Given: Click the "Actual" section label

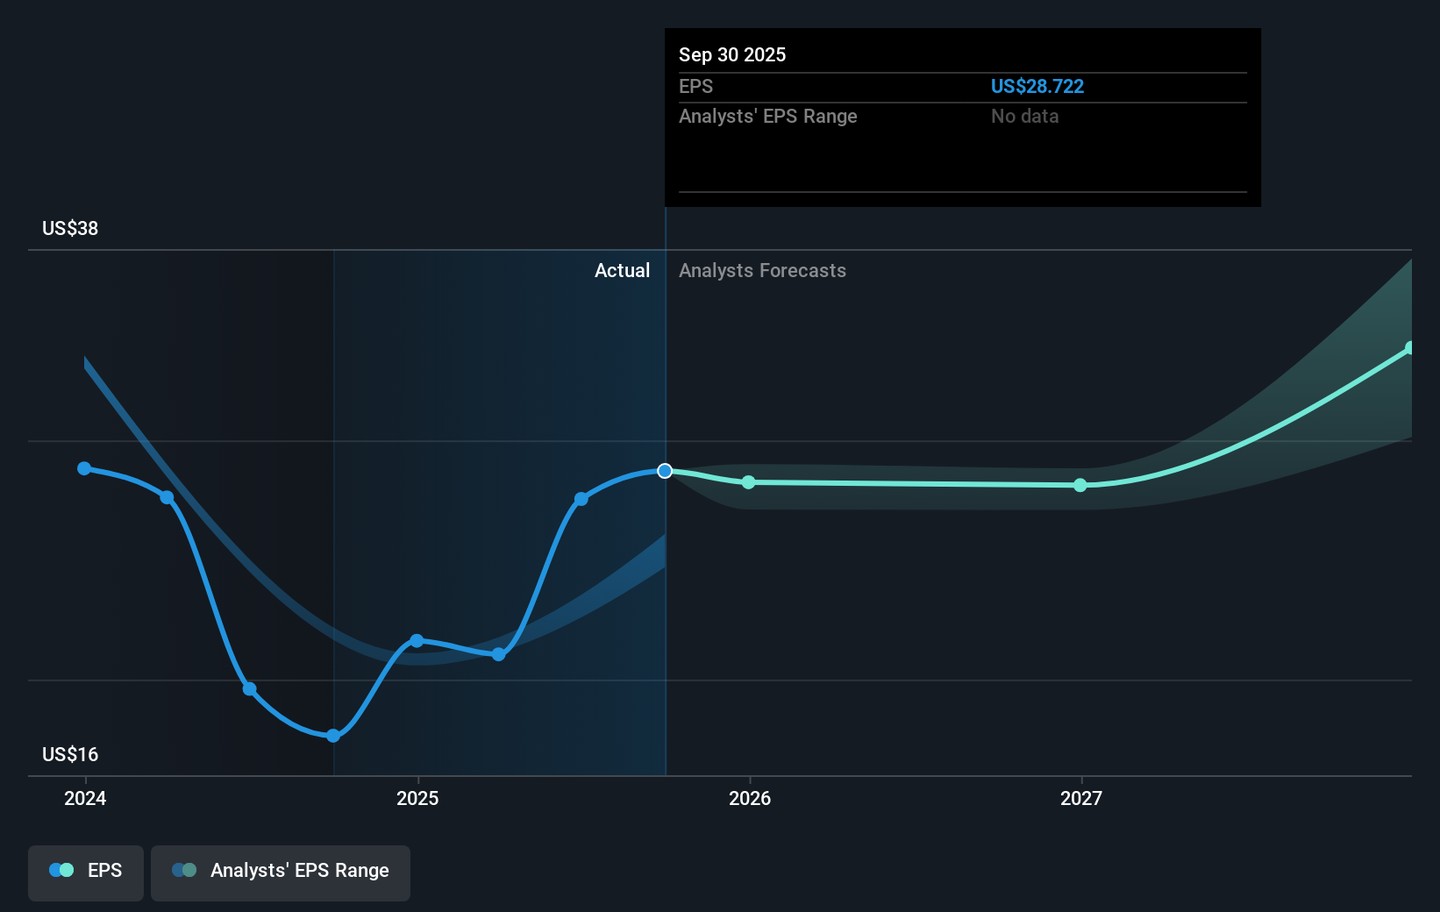Looking at the screenshot, I should pyautogui.click(x=622, y=270).
